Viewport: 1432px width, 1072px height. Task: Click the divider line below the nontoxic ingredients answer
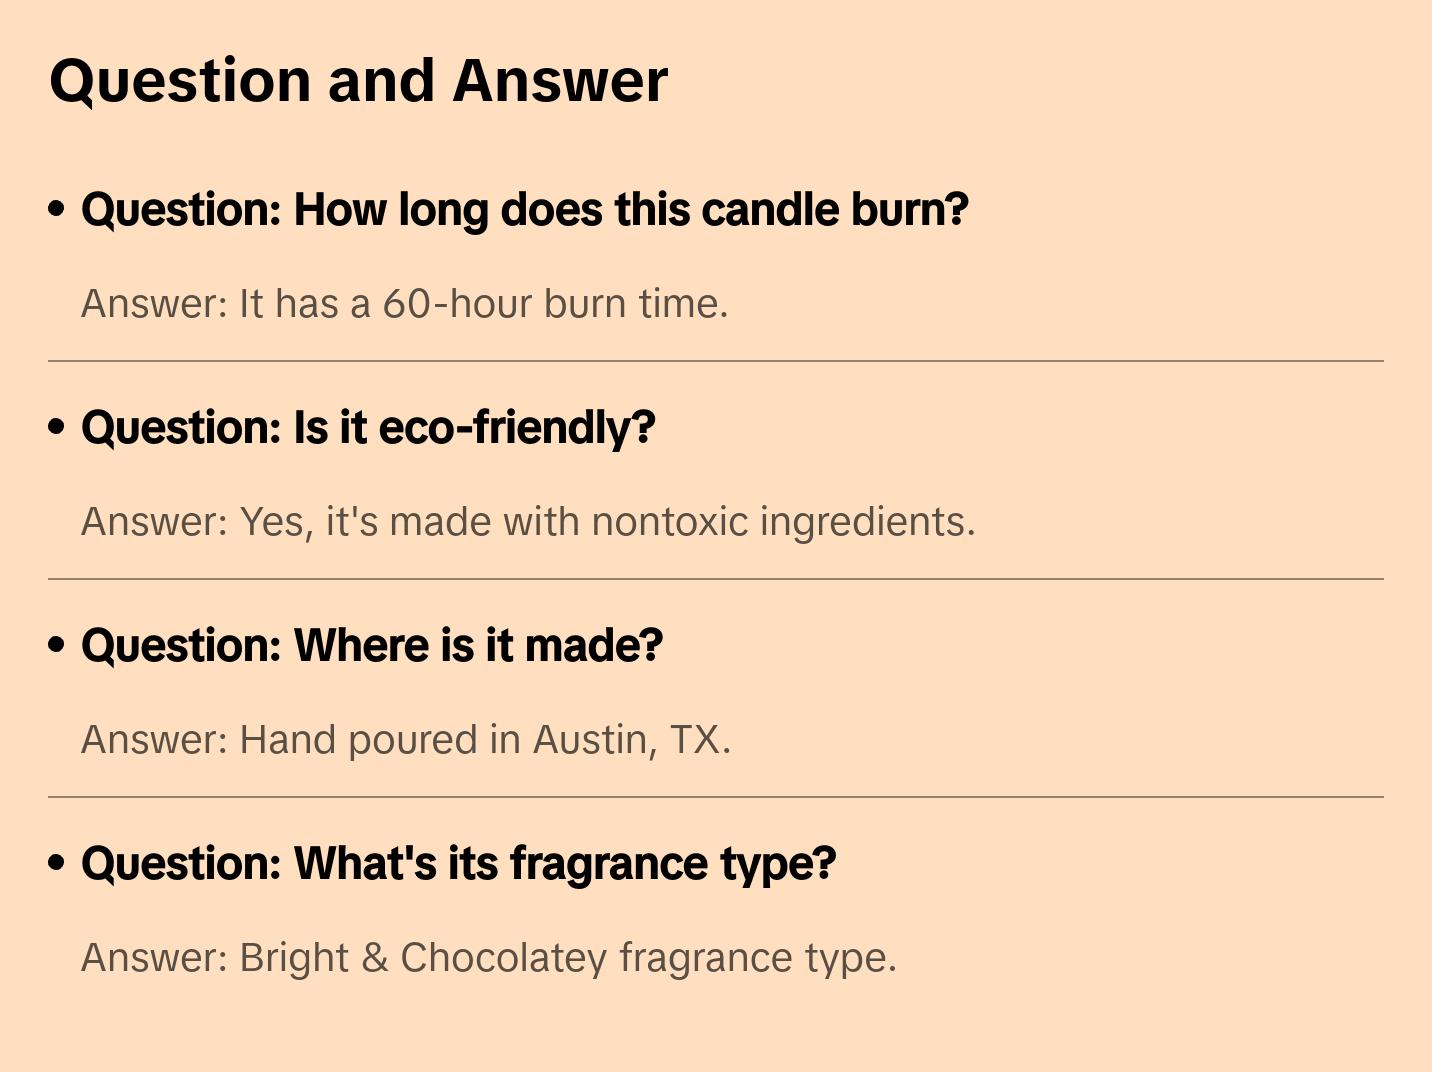point(716,579)
